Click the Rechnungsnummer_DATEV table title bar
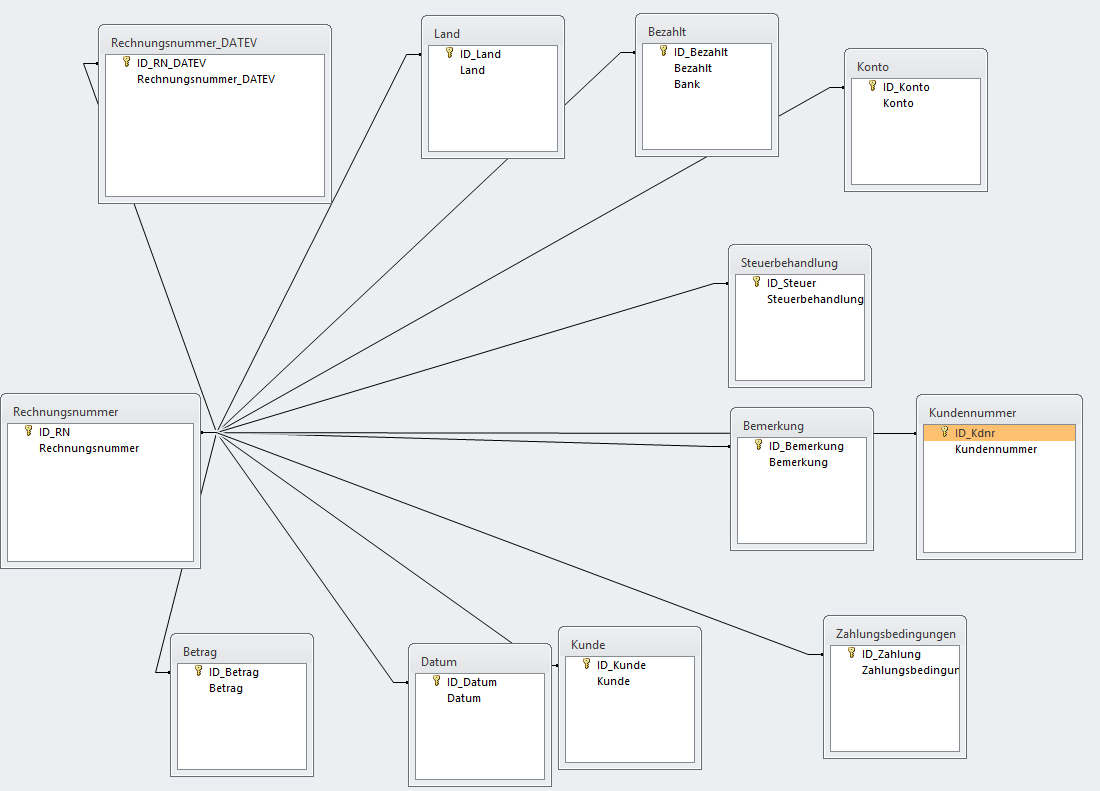The image size is (1100, 791). 215,42
